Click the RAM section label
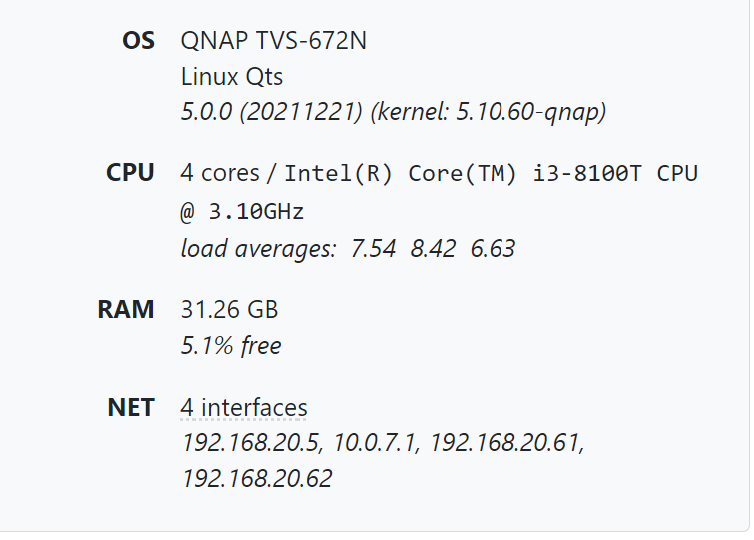 click(x=126, y=310)
